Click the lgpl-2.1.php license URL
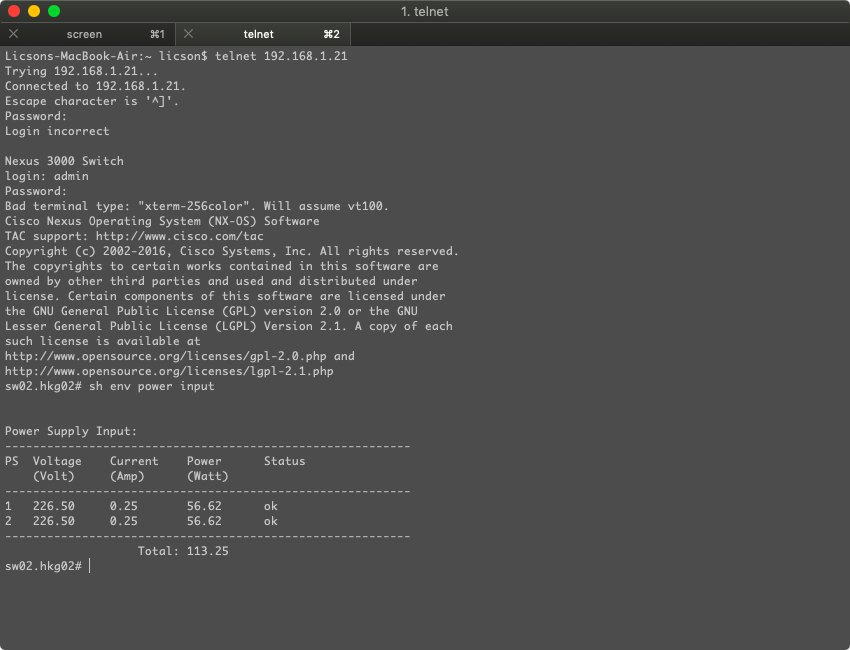This screenshot has width=850, height=650. point(169,371)
